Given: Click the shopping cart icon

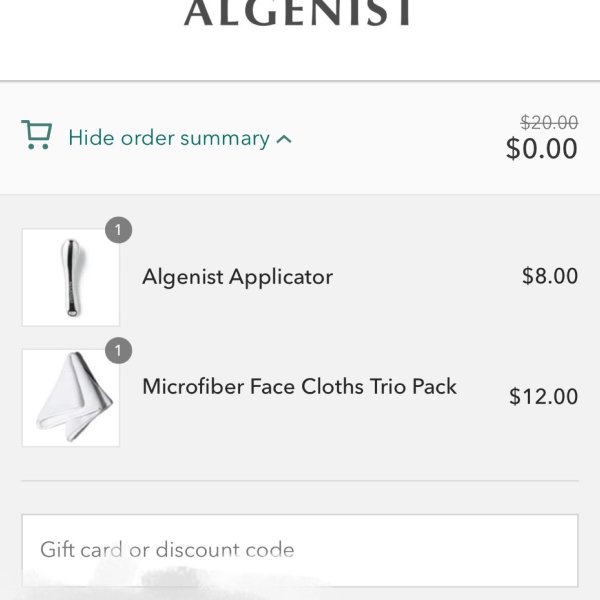Looking at the screenshot, I should tap(37, 135).
